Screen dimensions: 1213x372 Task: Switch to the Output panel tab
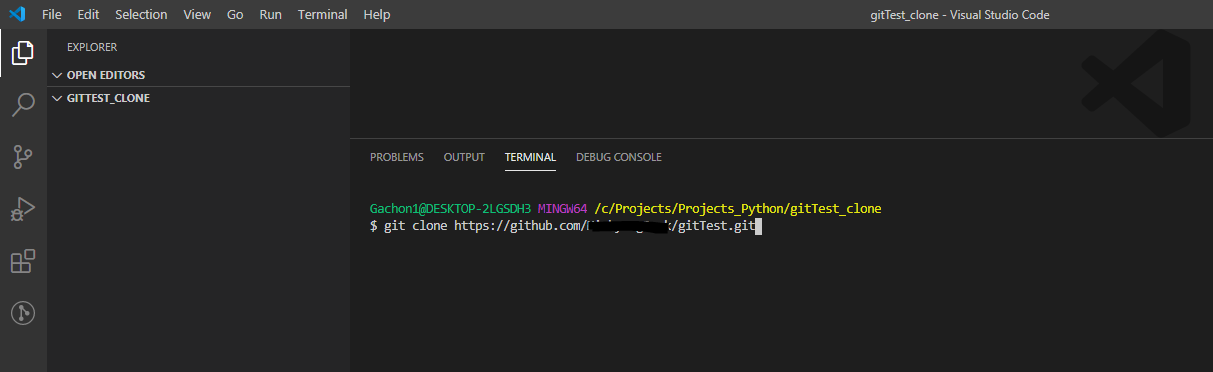pyautogui.click(x=464, y=157)
